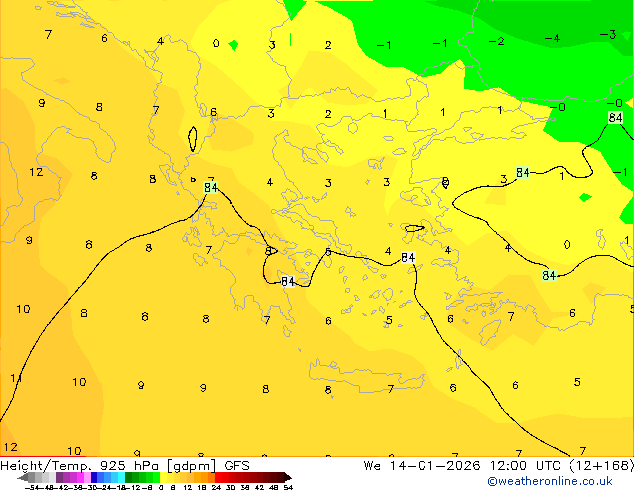Click the '-4' temperature value on the map
Image resolution: width=634 pixels, height=490 pixels.
point(552,38)
